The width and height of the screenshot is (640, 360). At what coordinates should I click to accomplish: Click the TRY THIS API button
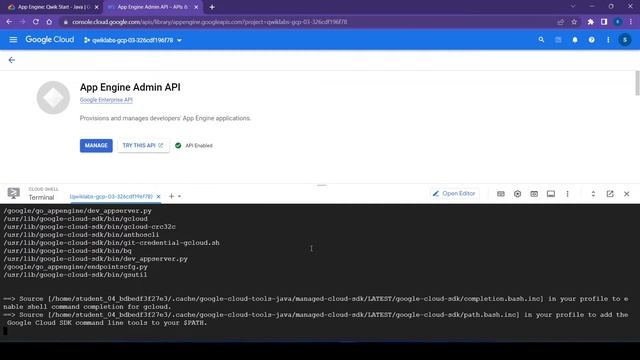click(x=143, y=145)
